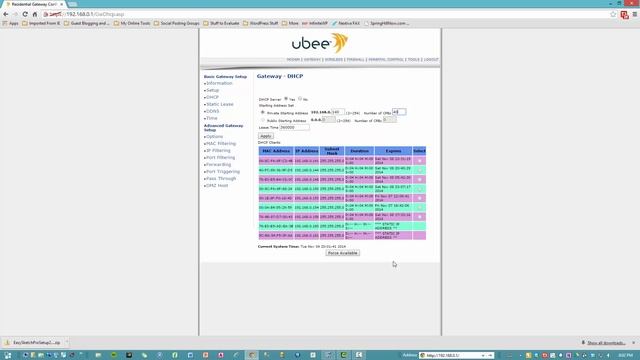Select the fifth DHCP client row radio
Viewport: 640px width, 360px height.
[419, 198]
